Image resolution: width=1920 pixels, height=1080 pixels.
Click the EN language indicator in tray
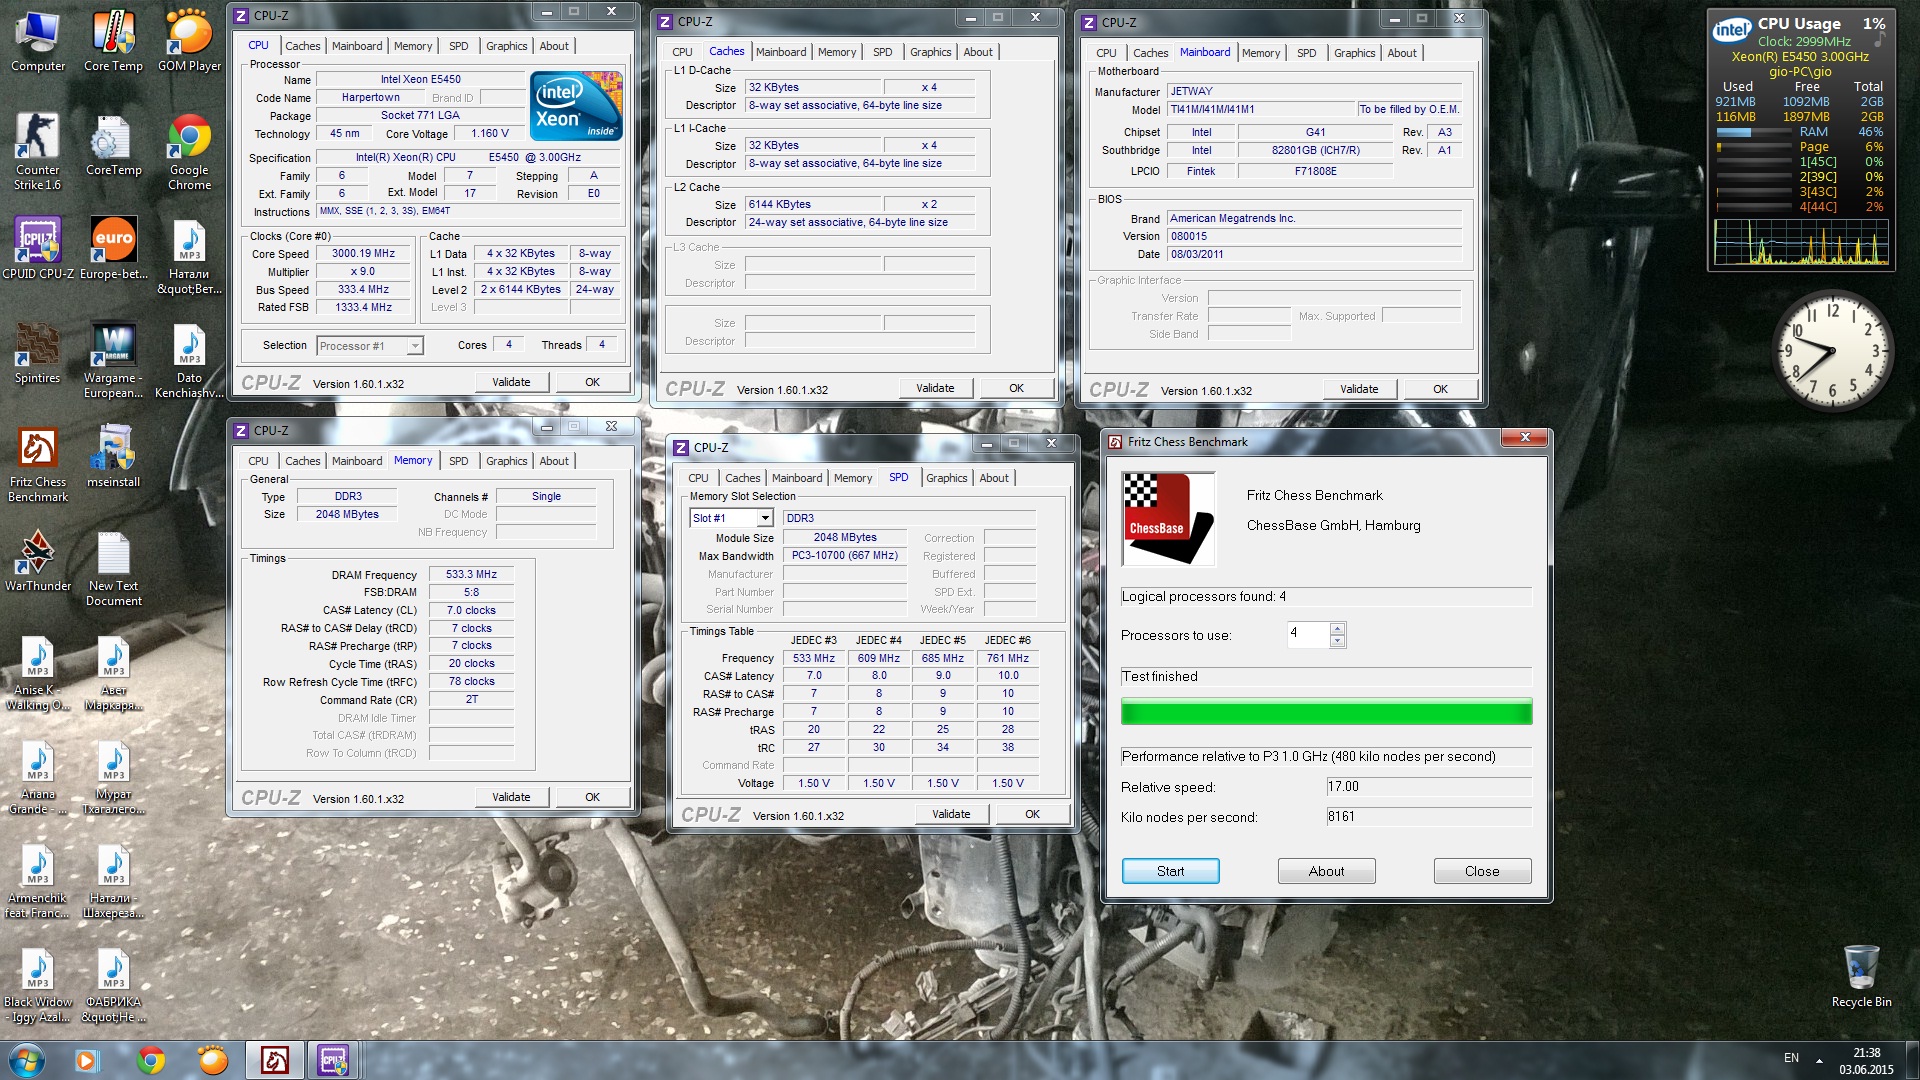1791,1058
